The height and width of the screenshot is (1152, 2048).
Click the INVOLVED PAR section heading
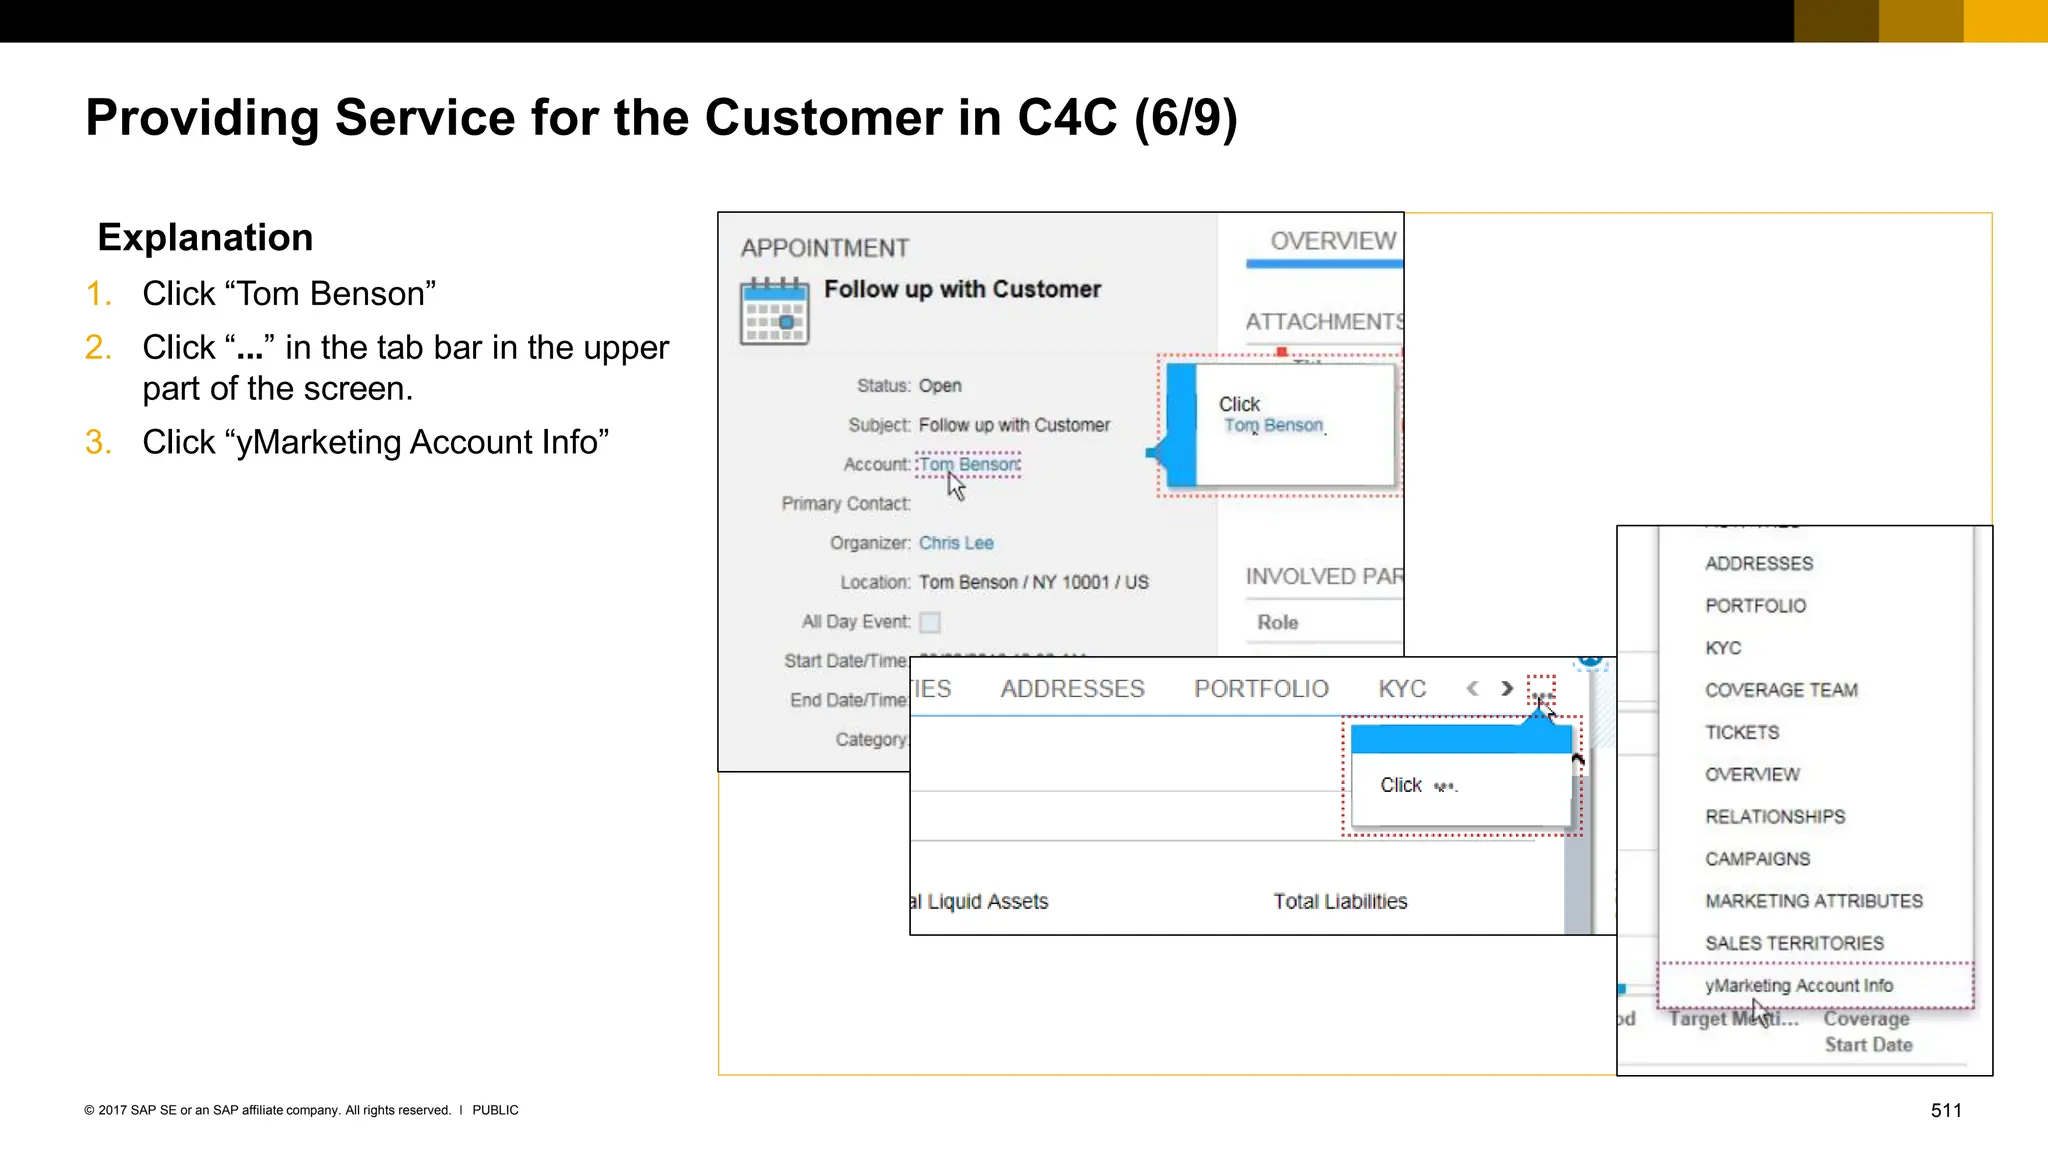click(x=1324, y=576)
